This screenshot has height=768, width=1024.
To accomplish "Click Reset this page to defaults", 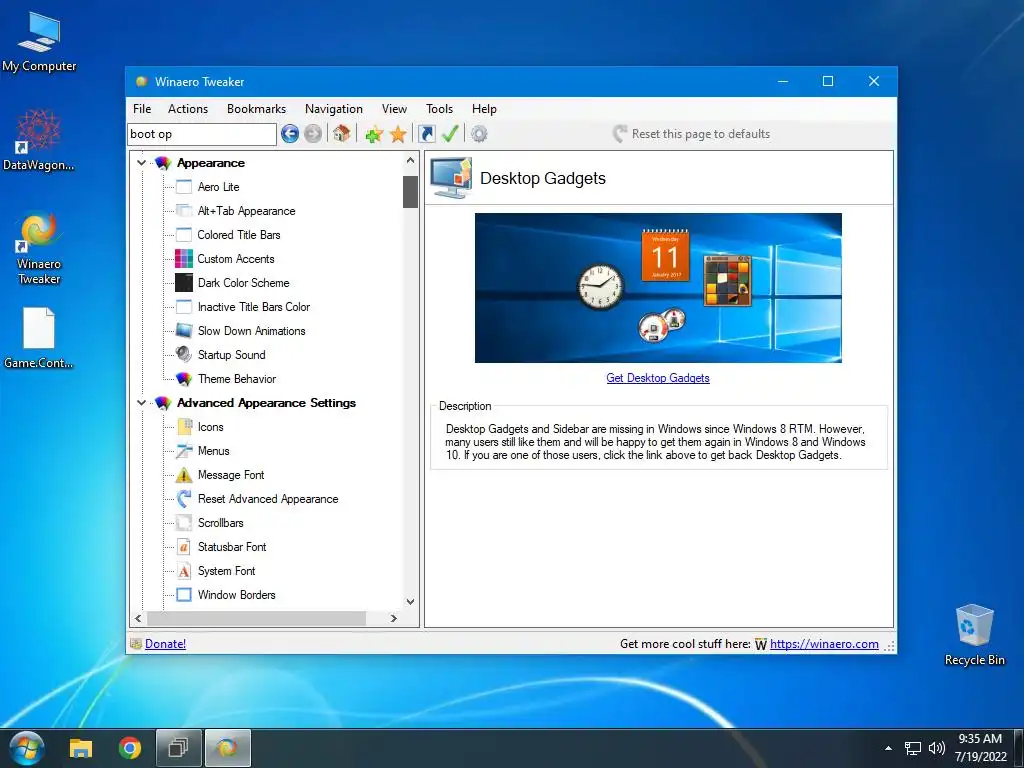I will coord(691,134).
